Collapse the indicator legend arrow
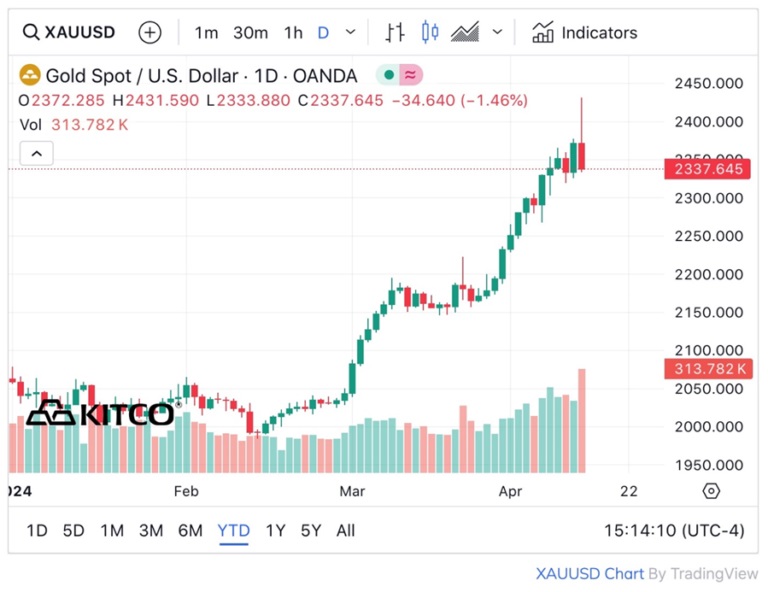 click(36, 154)
